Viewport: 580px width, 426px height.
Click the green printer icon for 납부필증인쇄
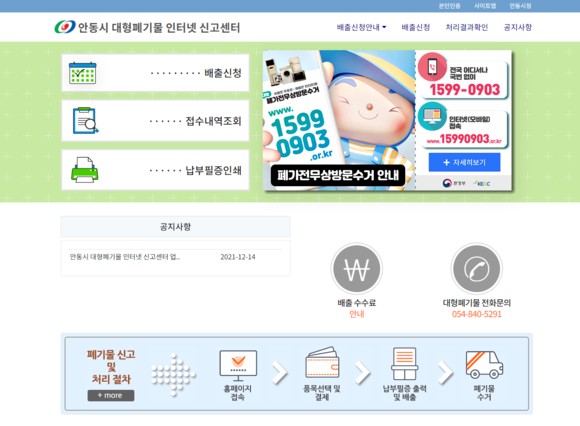85,170
